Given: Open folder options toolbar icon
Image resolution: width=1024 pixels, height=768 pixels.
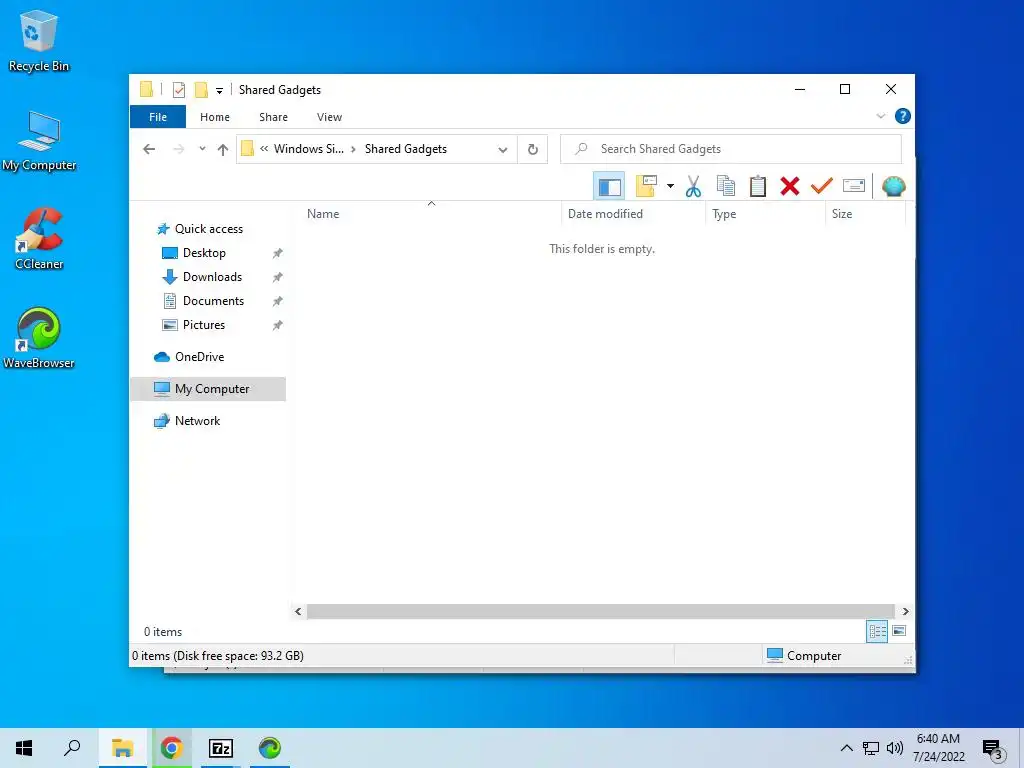Looking at the screenshot, I should point(646,187).
